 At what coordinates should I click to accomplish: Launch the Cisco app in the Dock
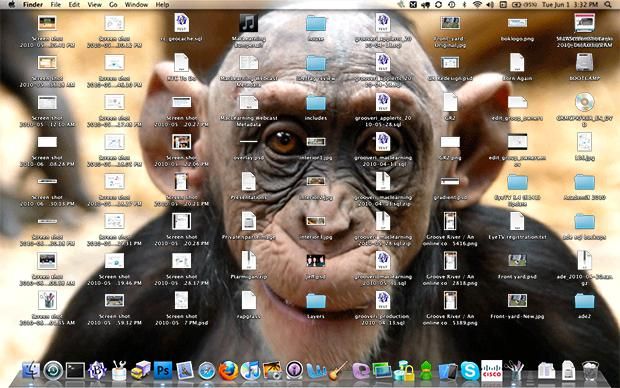(x=491, y=371)
